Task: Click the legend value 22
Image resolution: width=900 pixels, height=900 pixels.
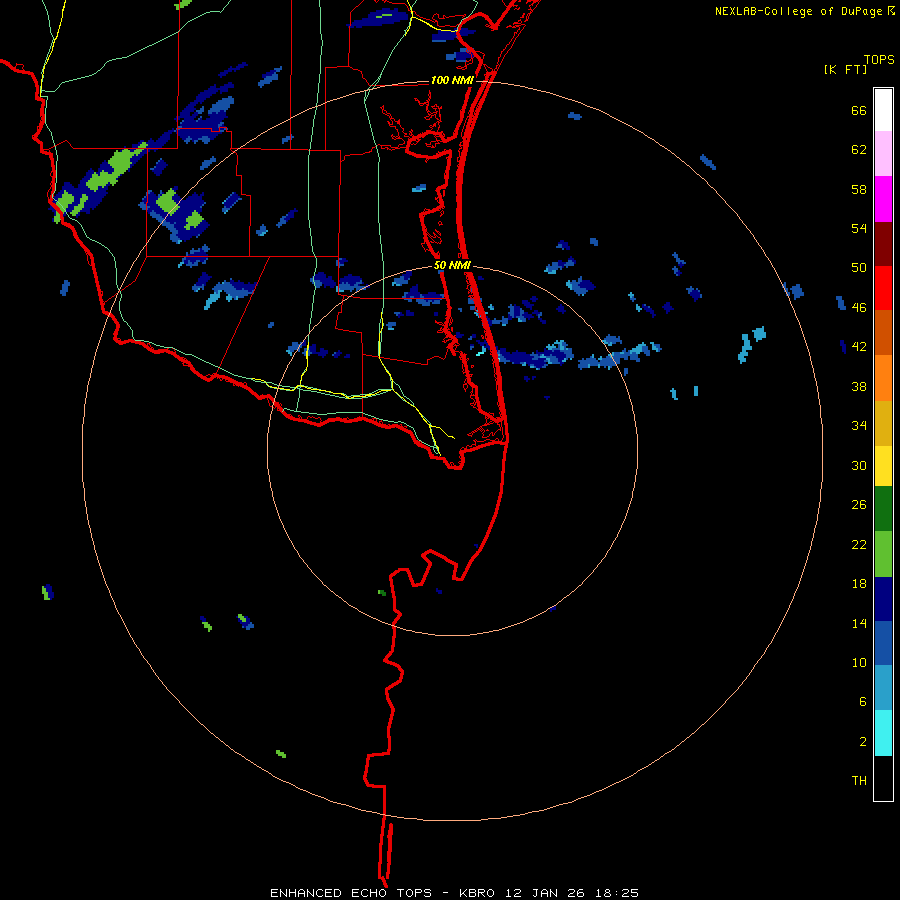Action: click(x=859, y=544)
